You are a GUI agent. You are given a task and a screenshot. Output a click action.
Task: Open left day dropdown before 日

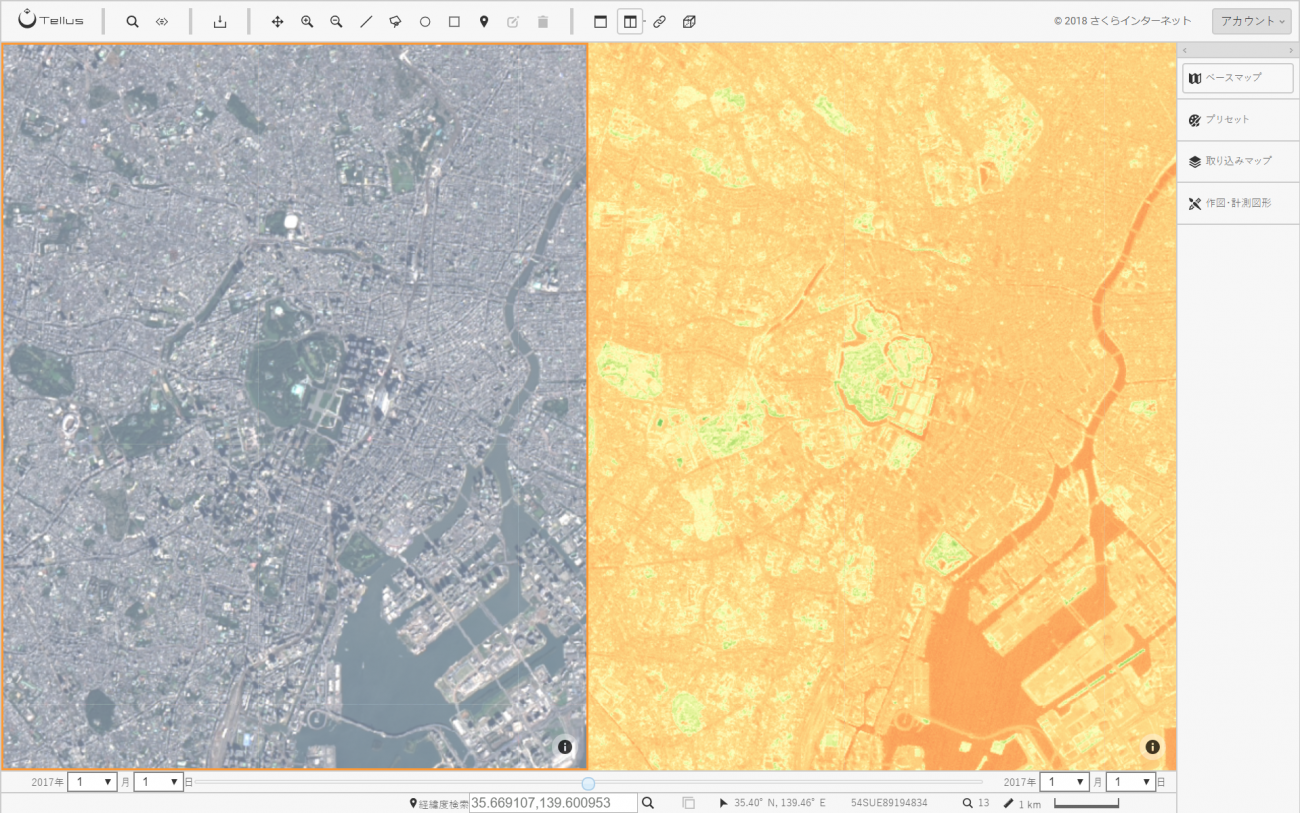click(x=158, y=782)
